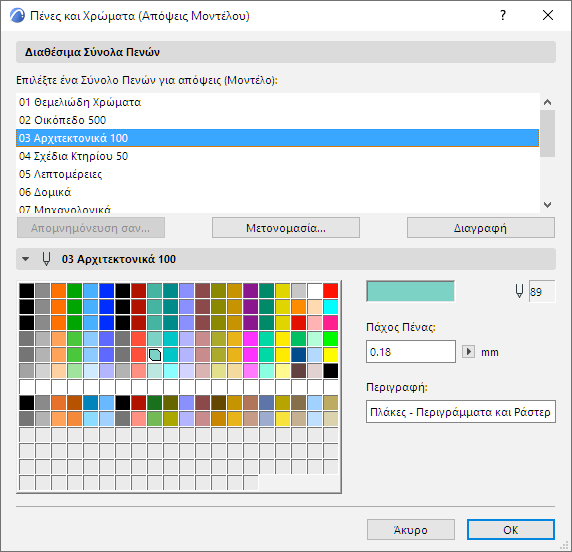Click pen set list scroll up arrow
Screen dimensions: 572x552
tap(547, 102)
